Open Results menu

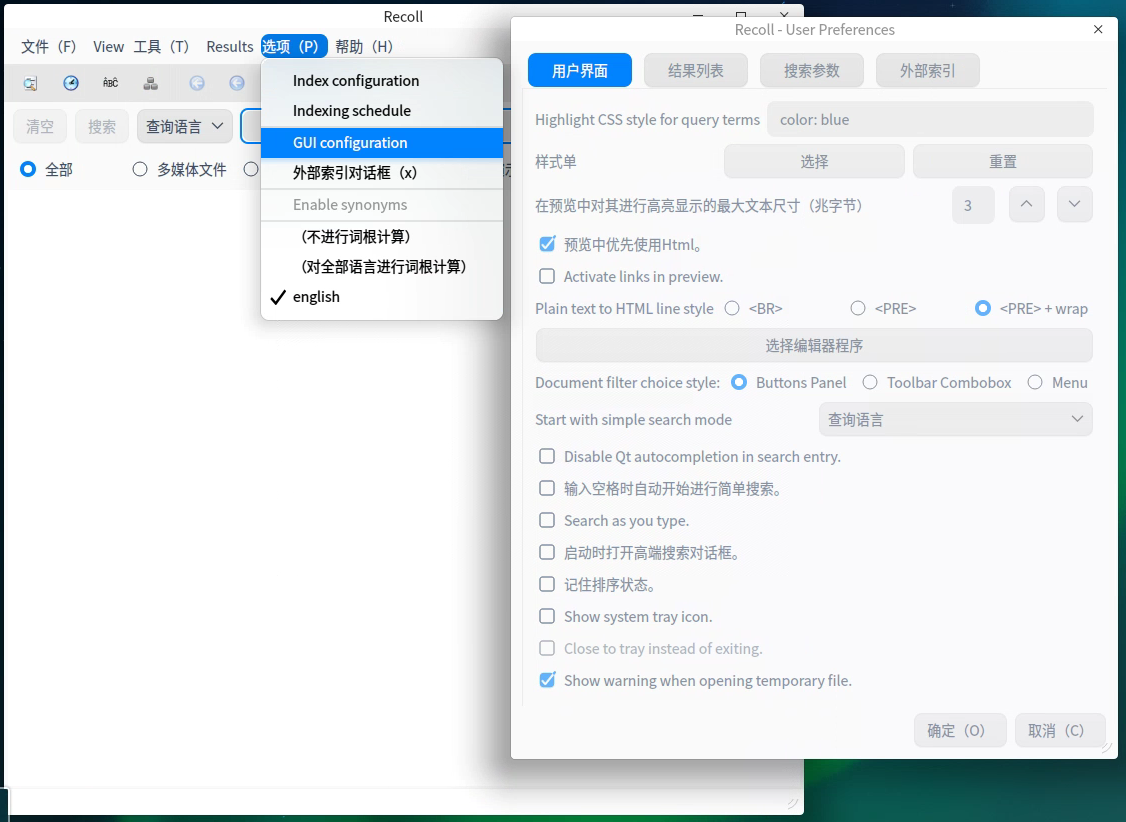[230, 47]
